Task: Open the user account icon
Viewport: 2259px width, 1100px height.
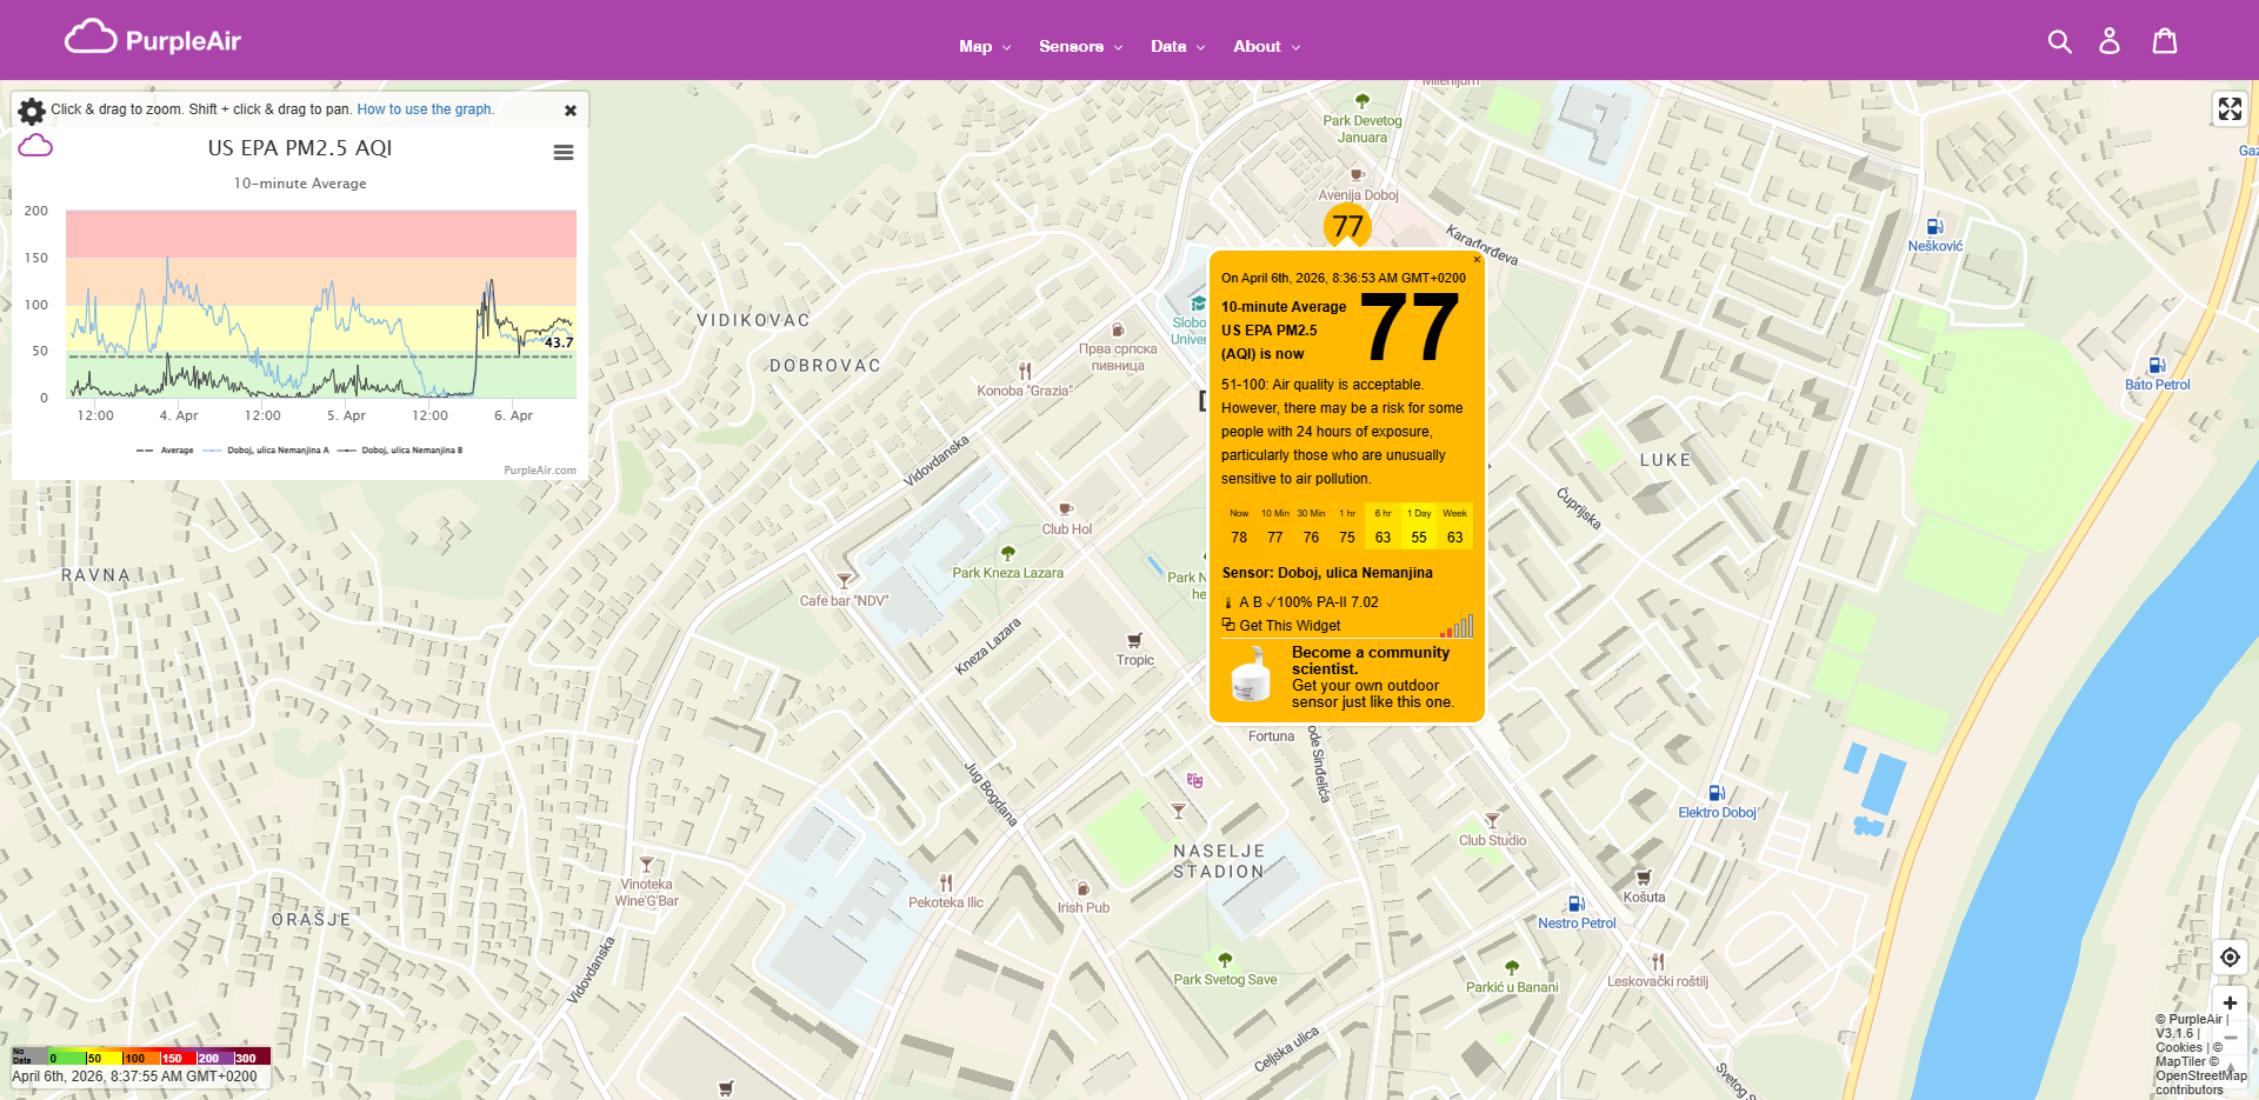Action: click(x=2109, y=41)
